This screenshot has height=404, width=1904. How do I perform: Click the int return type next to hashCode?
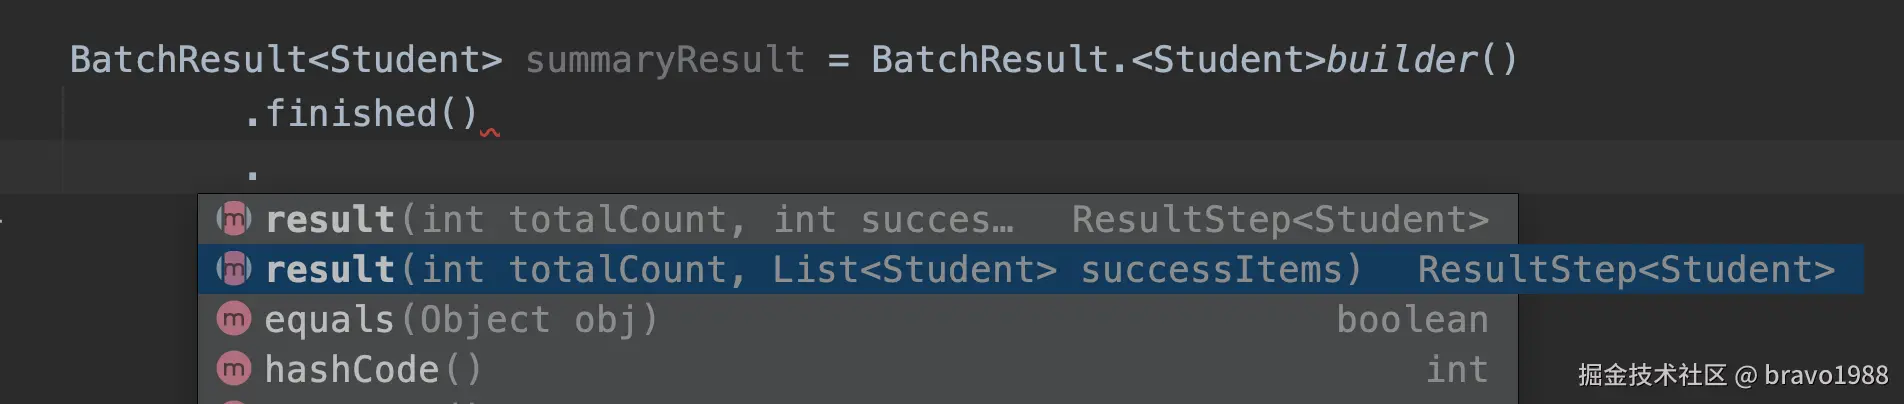(x=1456, y=369)
